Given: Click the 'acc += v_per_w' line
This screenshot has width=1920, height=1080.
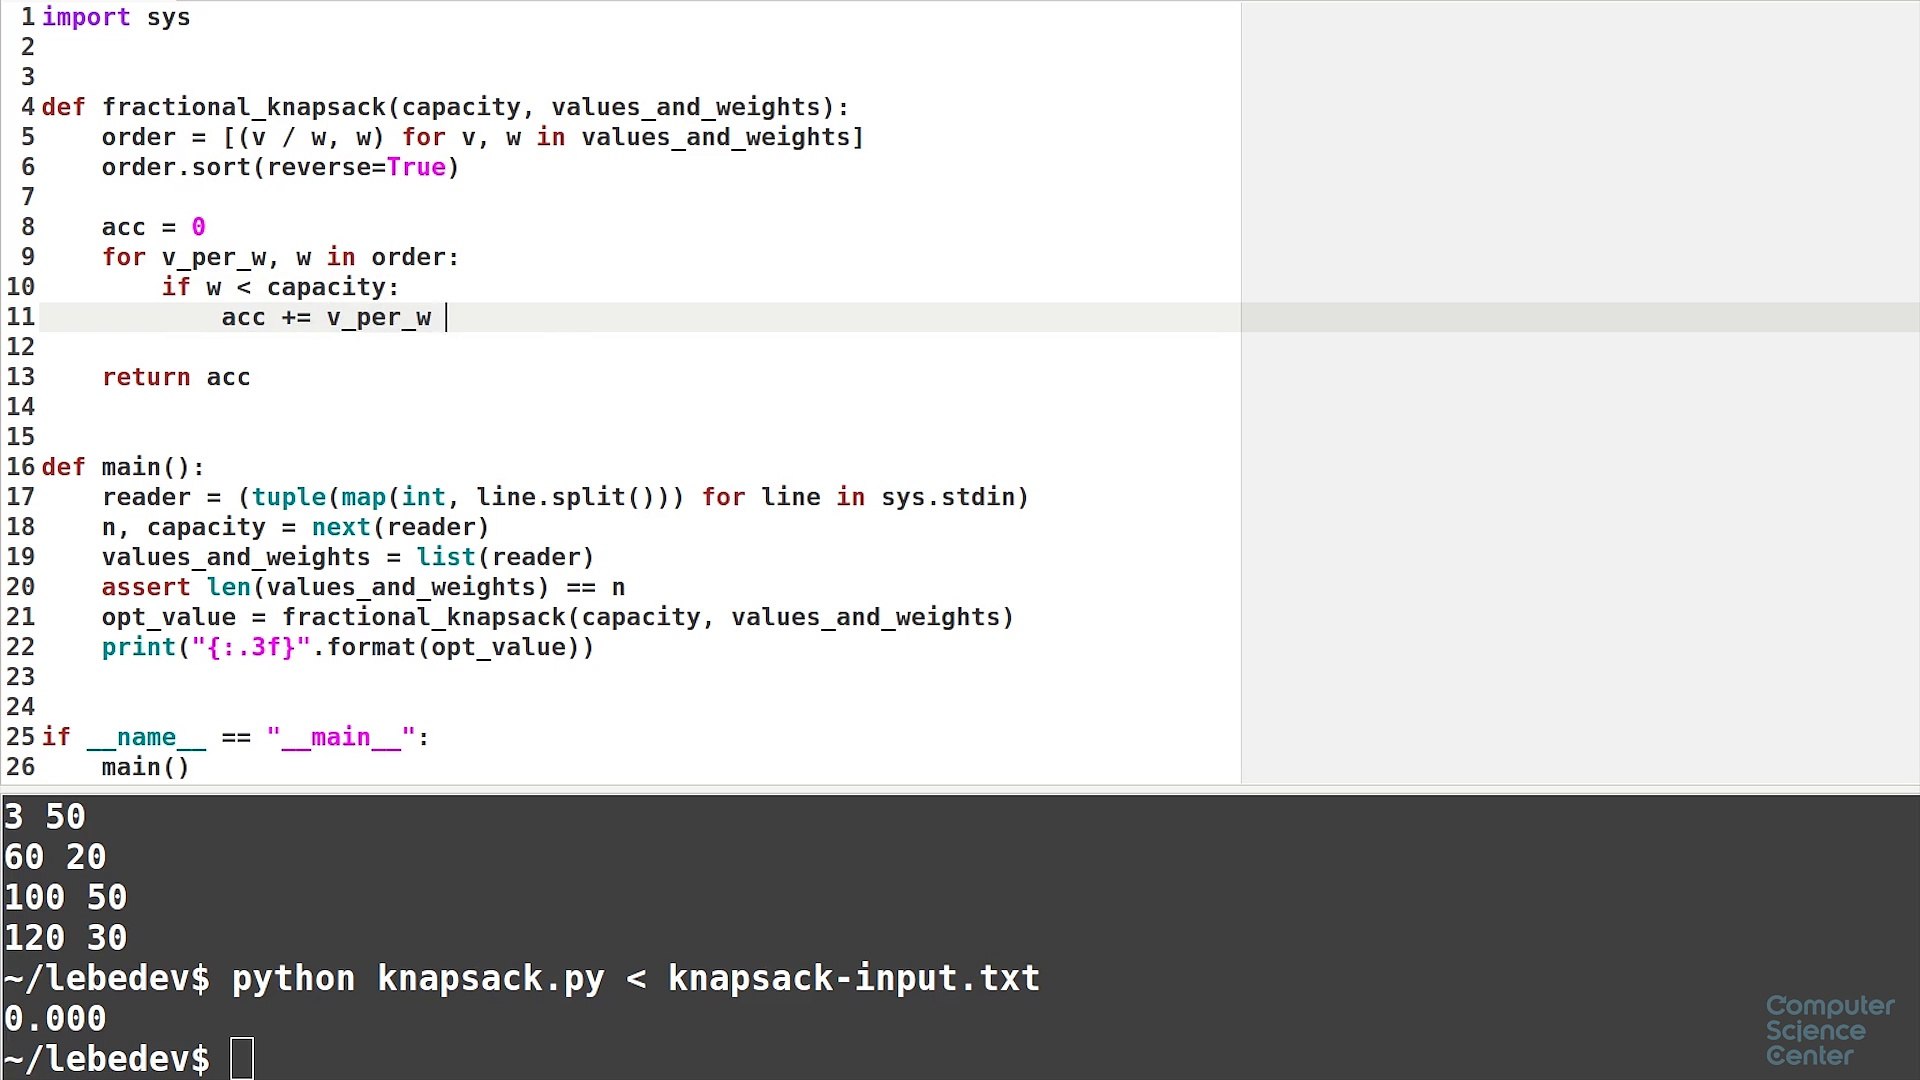Looking at the screenshot, I should click(x=326, y=317).
